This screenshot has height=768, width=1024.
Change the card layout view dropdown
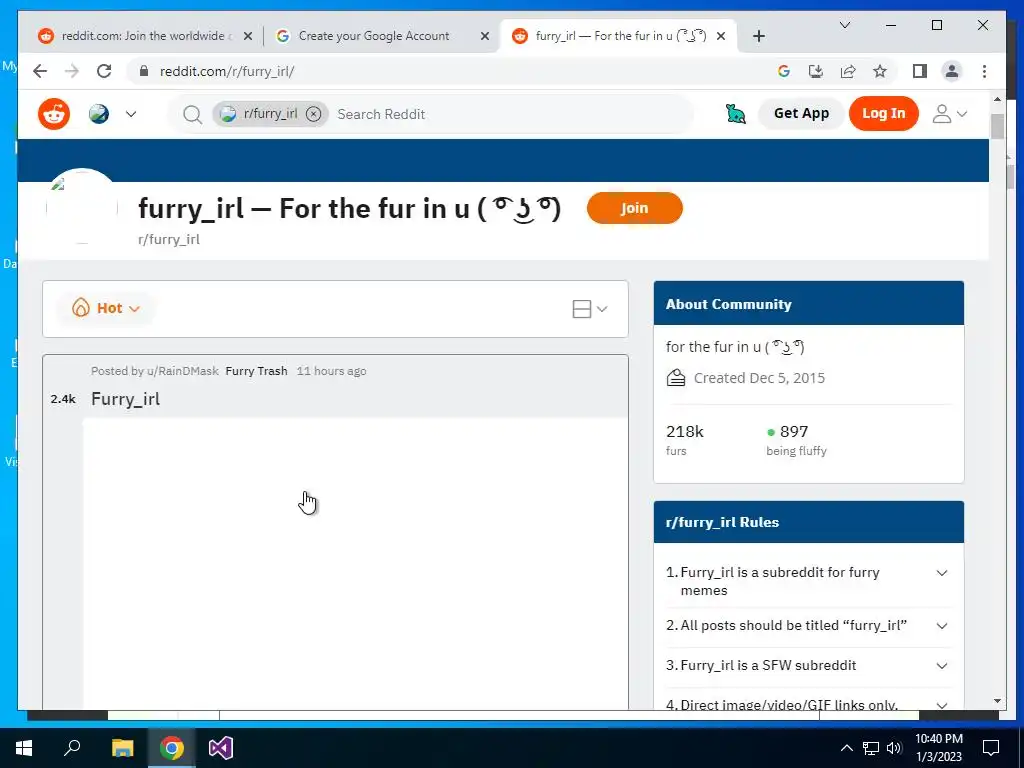click(590, 309)
